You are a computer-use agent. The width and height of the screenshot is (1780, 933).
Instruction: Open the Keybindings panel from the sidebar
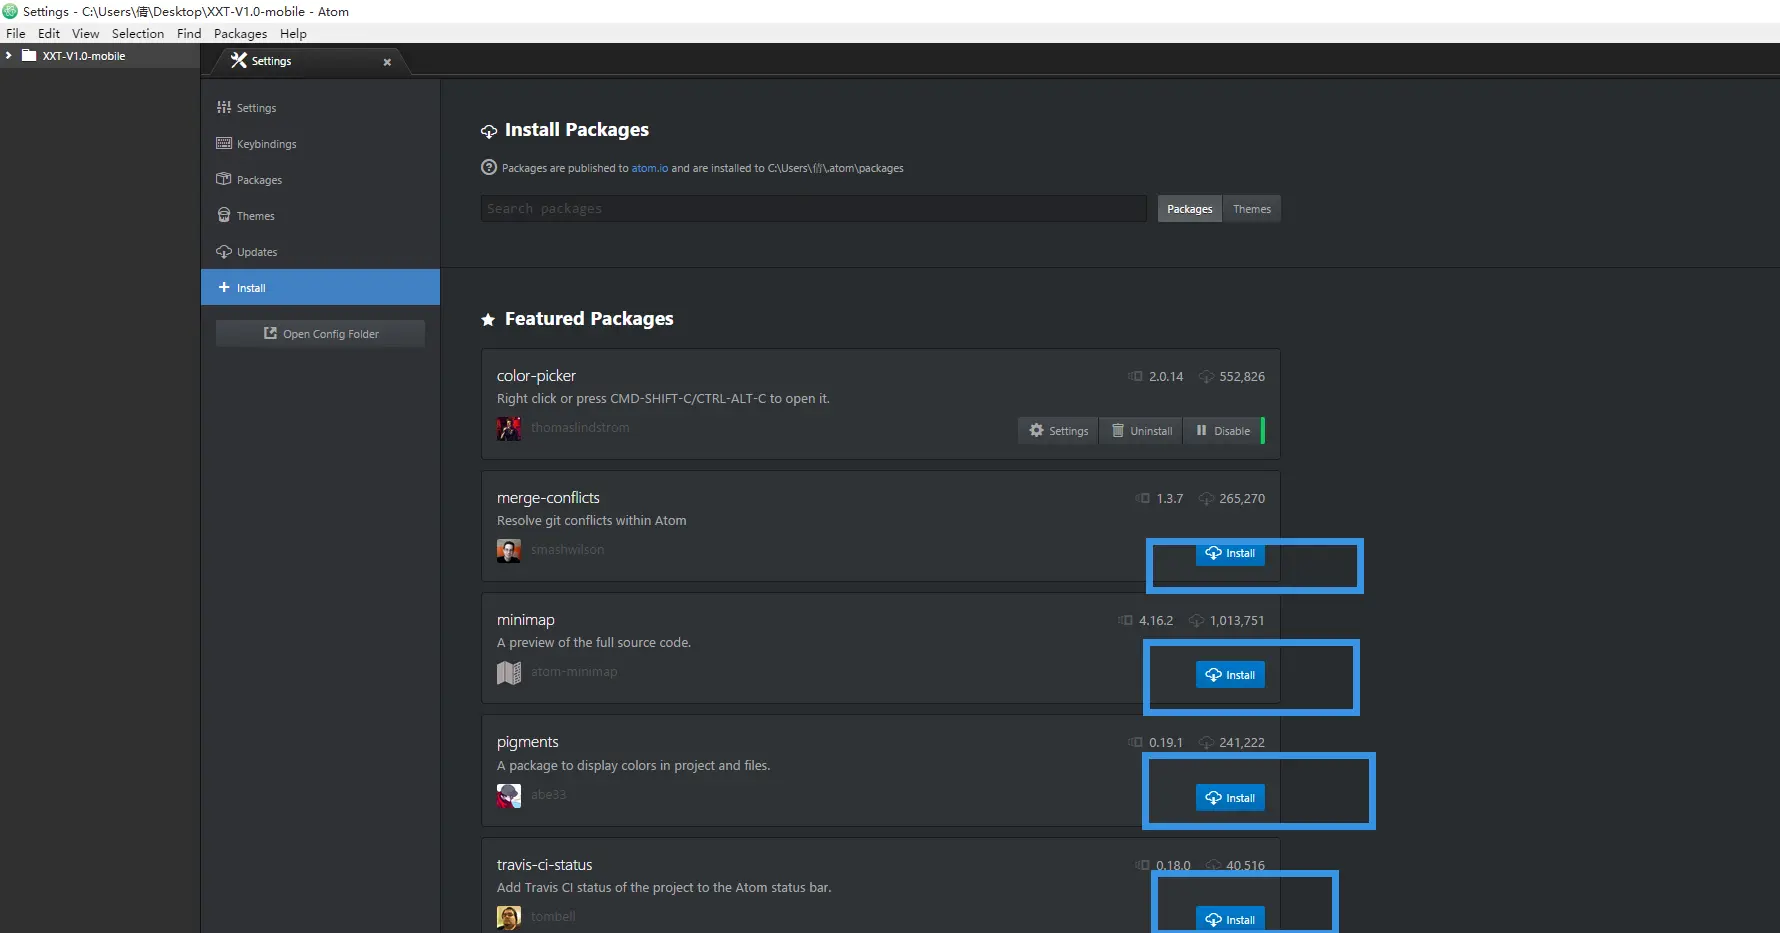320,144
